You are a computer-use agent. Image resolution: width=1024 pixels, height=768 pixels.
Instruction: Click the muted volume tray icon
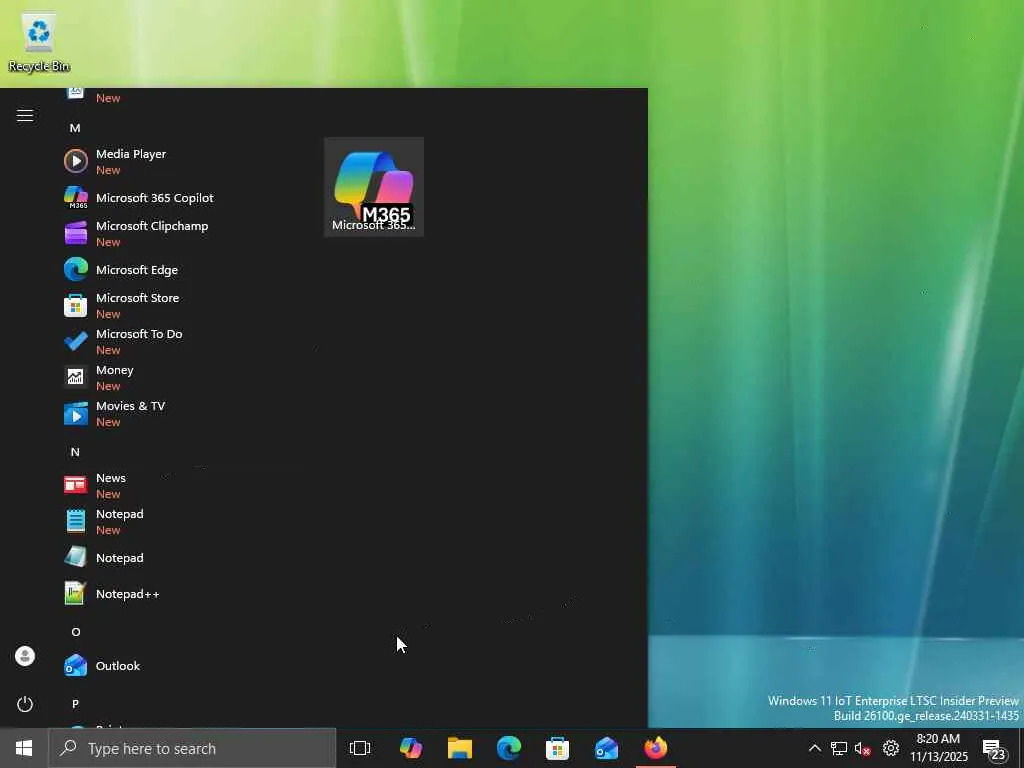click(863, 748)
